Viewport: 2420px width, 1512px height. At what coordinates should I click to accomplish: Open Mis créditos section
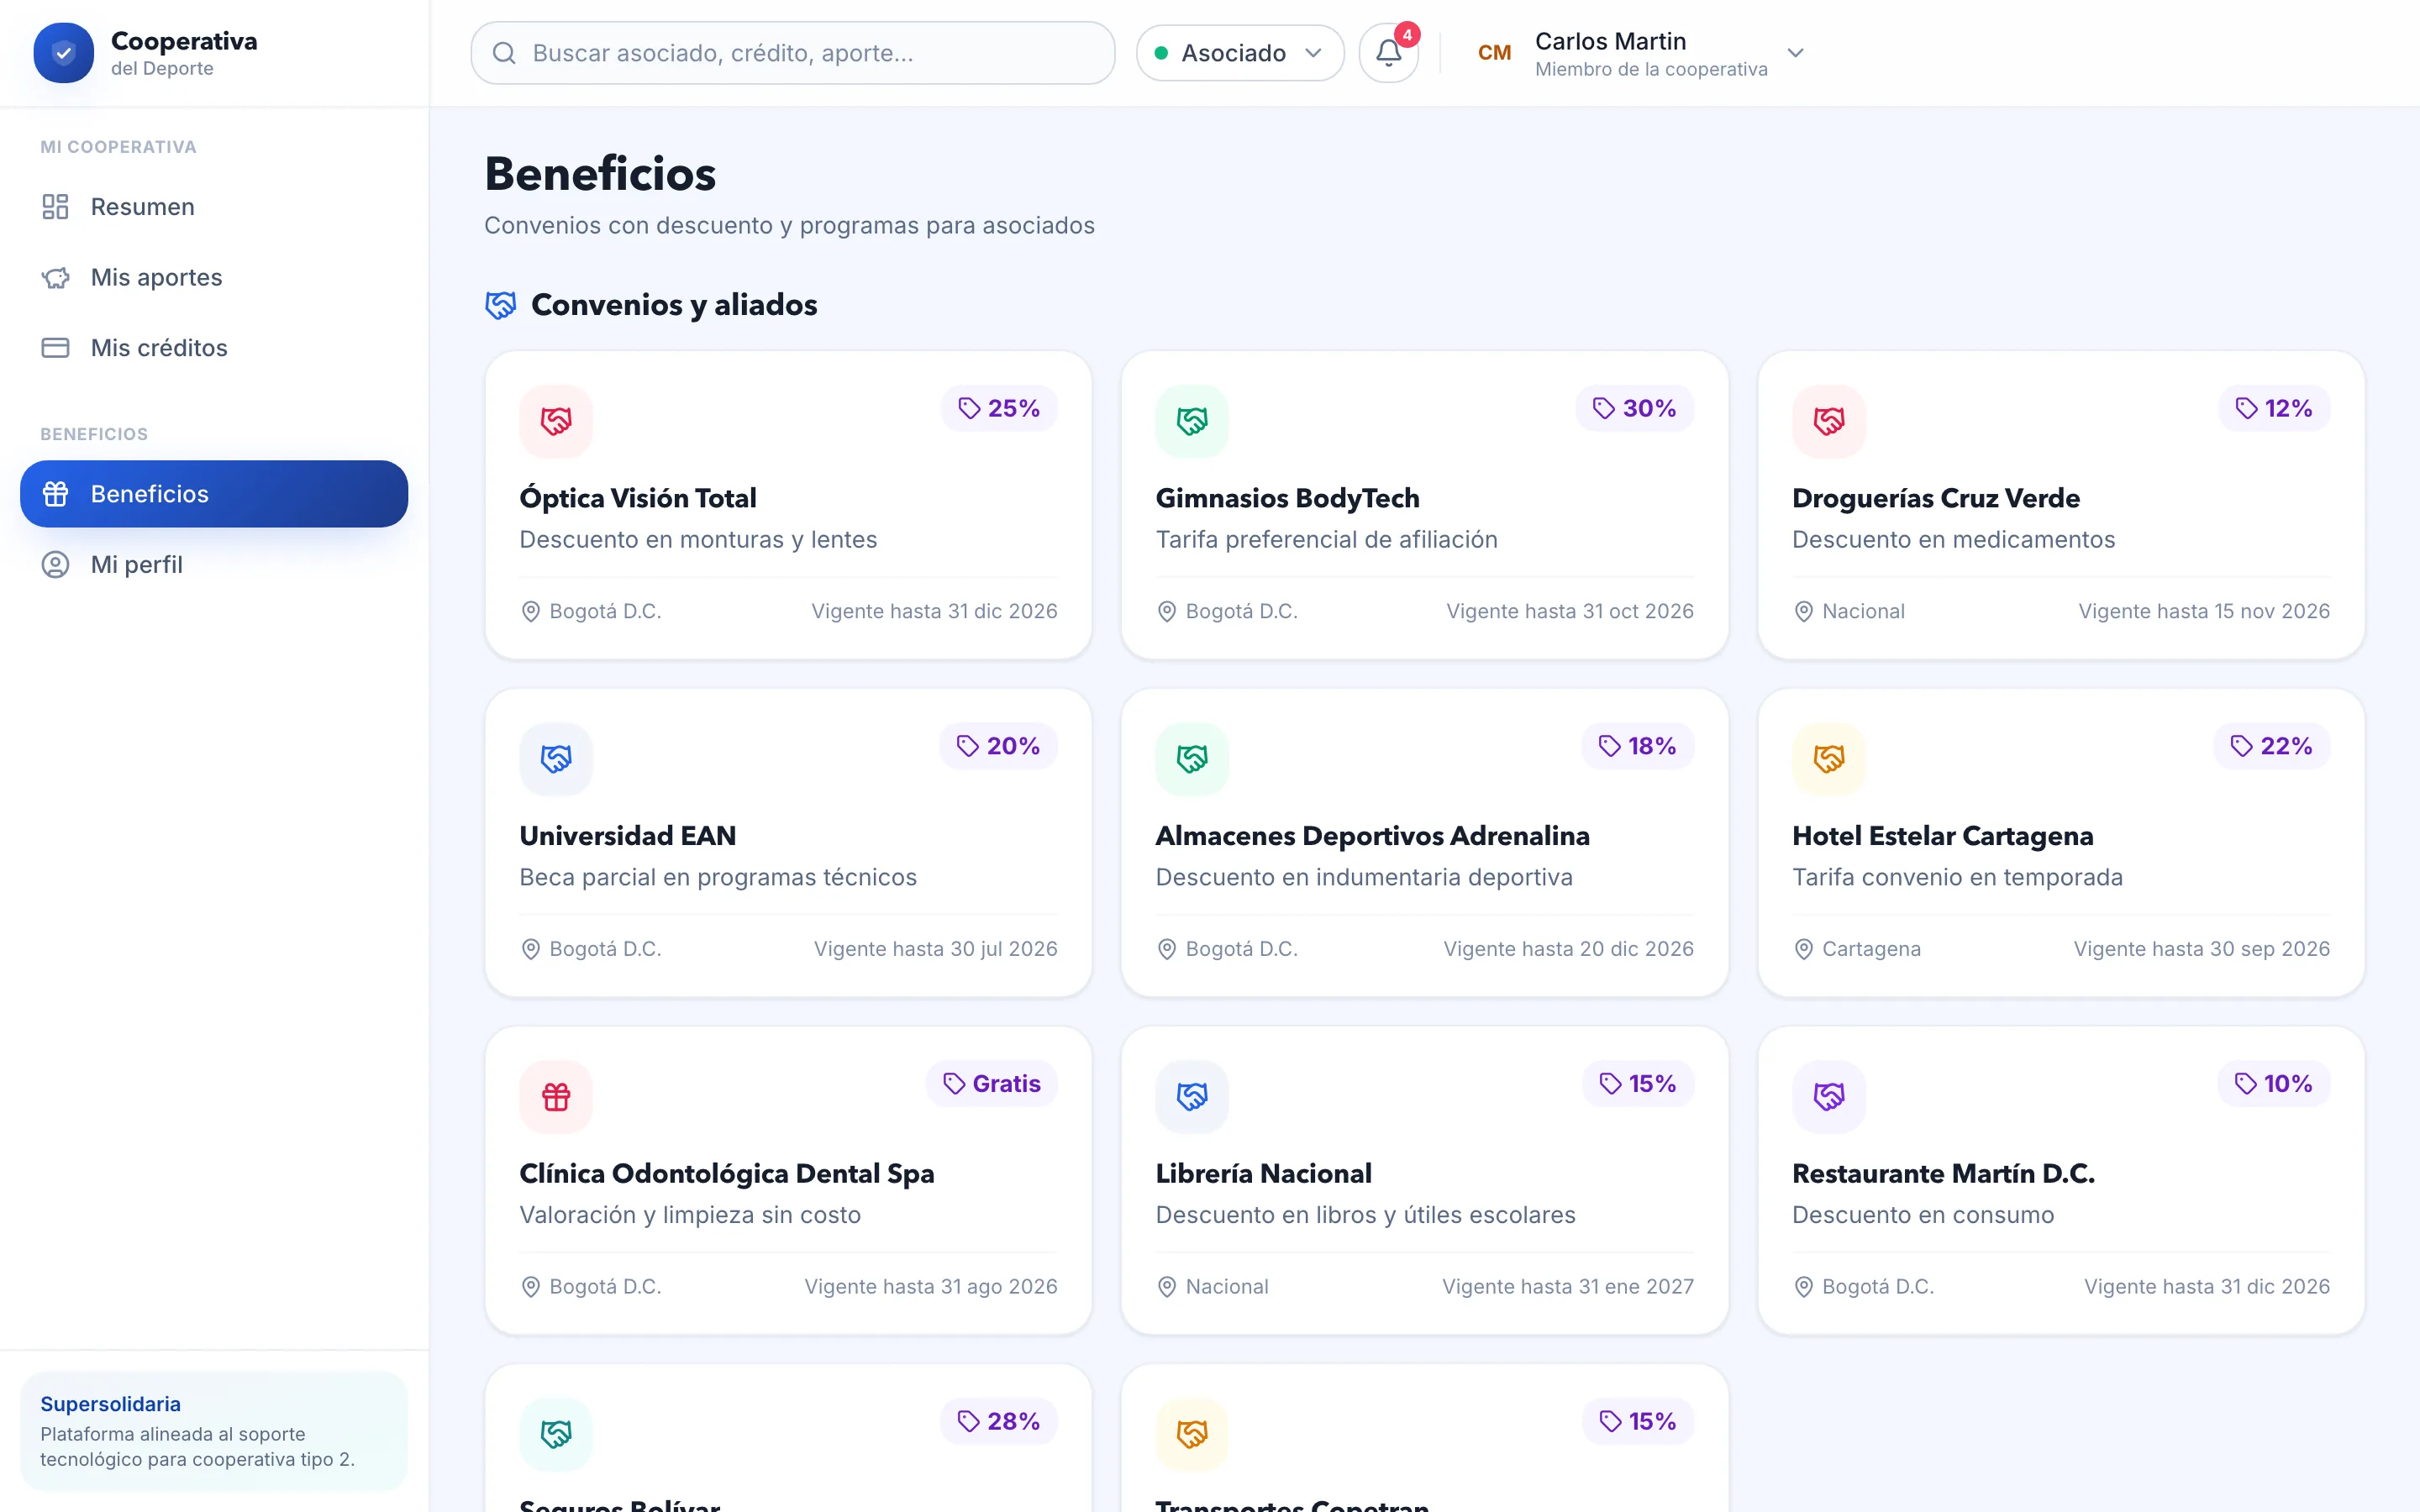point(214,348)
